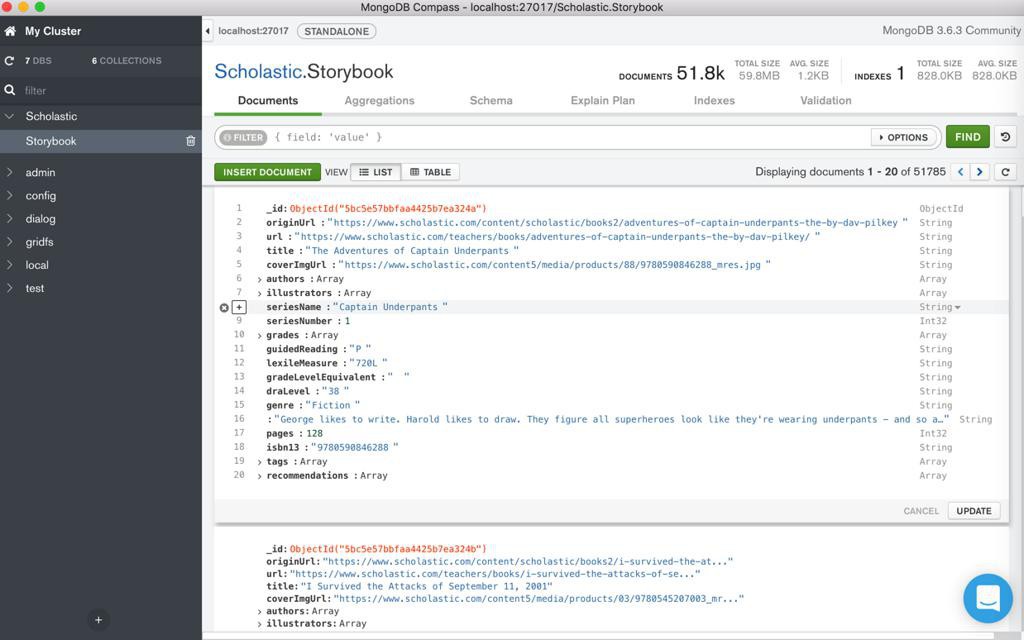Expand the recommendations array field

coord(259,476)
